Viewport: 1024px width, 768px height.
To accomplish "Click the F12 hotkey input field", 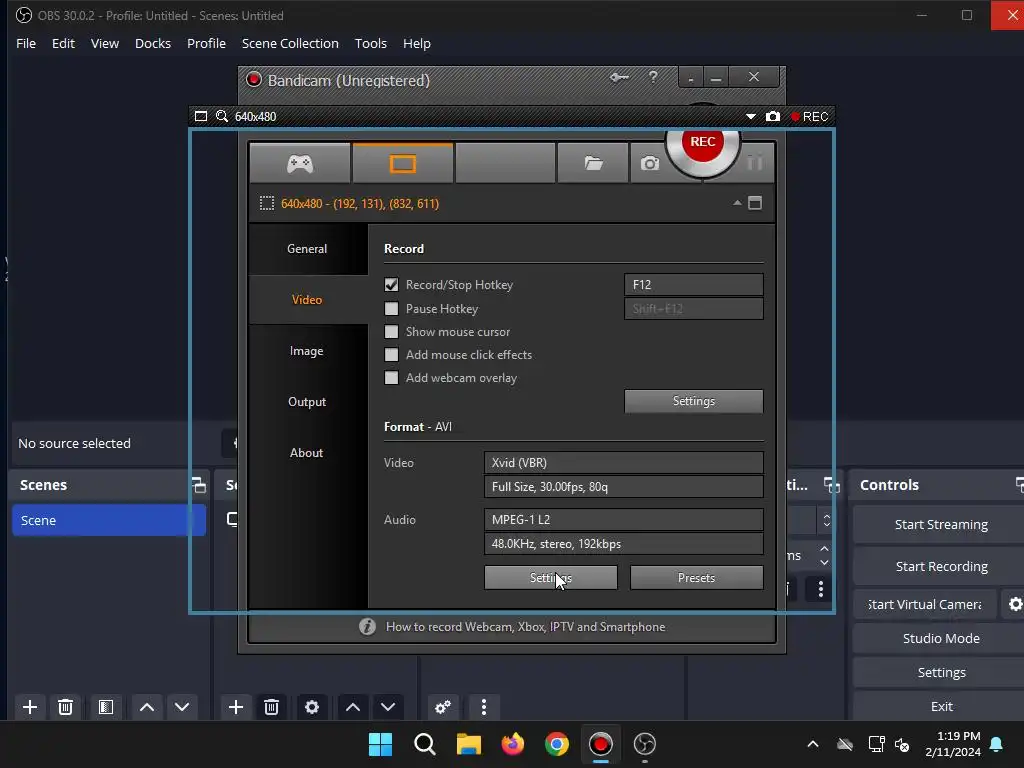I will (x=694, y=285).
